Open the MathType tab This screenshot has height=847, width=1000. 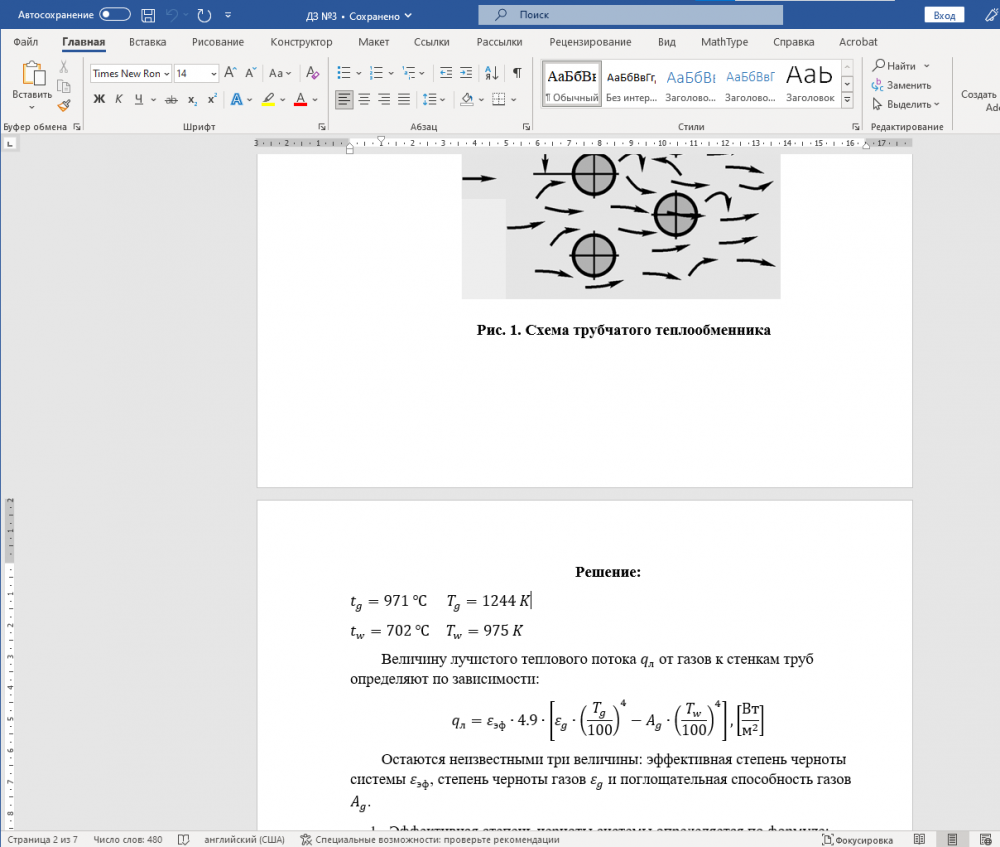(x=724, y=42)
